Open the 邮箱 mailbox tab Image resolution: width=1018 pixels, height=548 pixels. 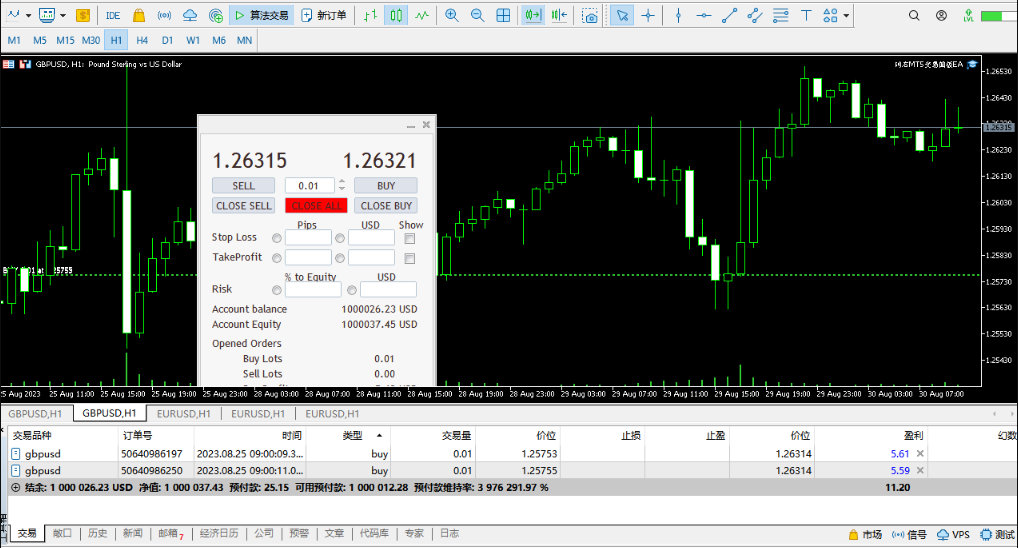point(171,533)
